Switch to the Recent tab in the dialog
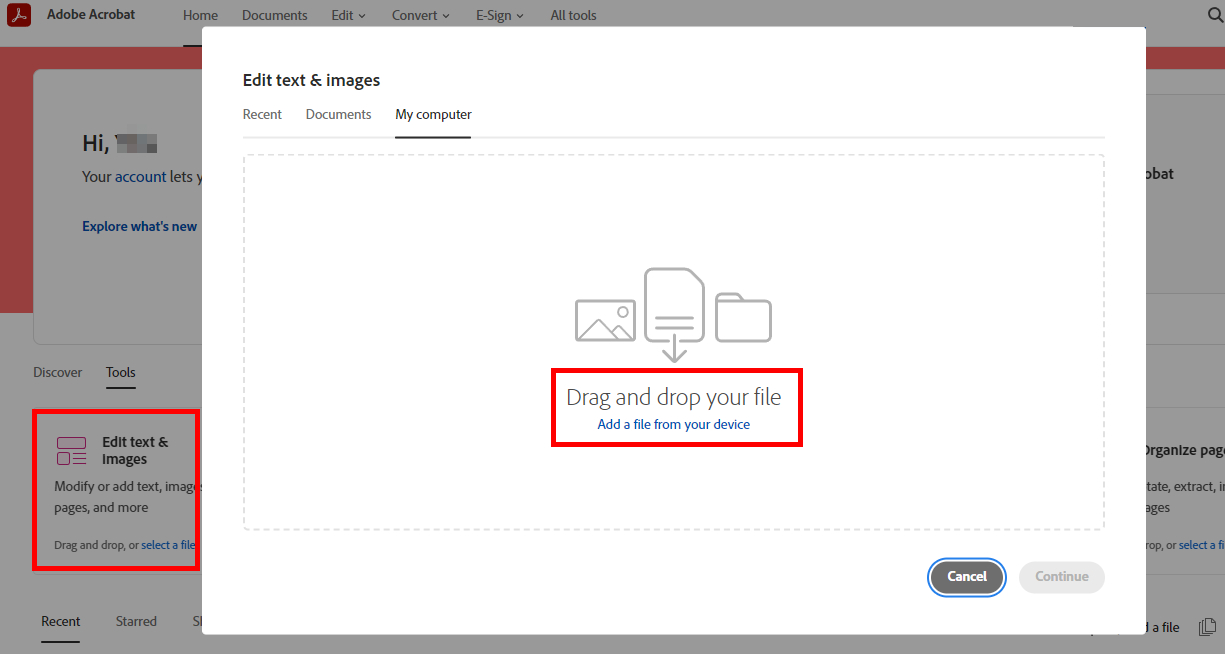 262,115
